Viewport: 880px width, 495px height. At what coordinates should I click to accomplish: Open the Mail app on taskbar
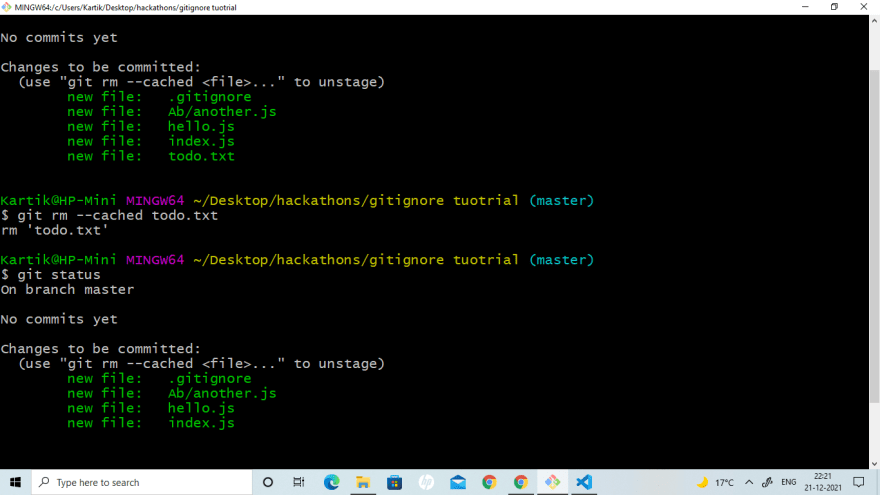tap(458, 482)
